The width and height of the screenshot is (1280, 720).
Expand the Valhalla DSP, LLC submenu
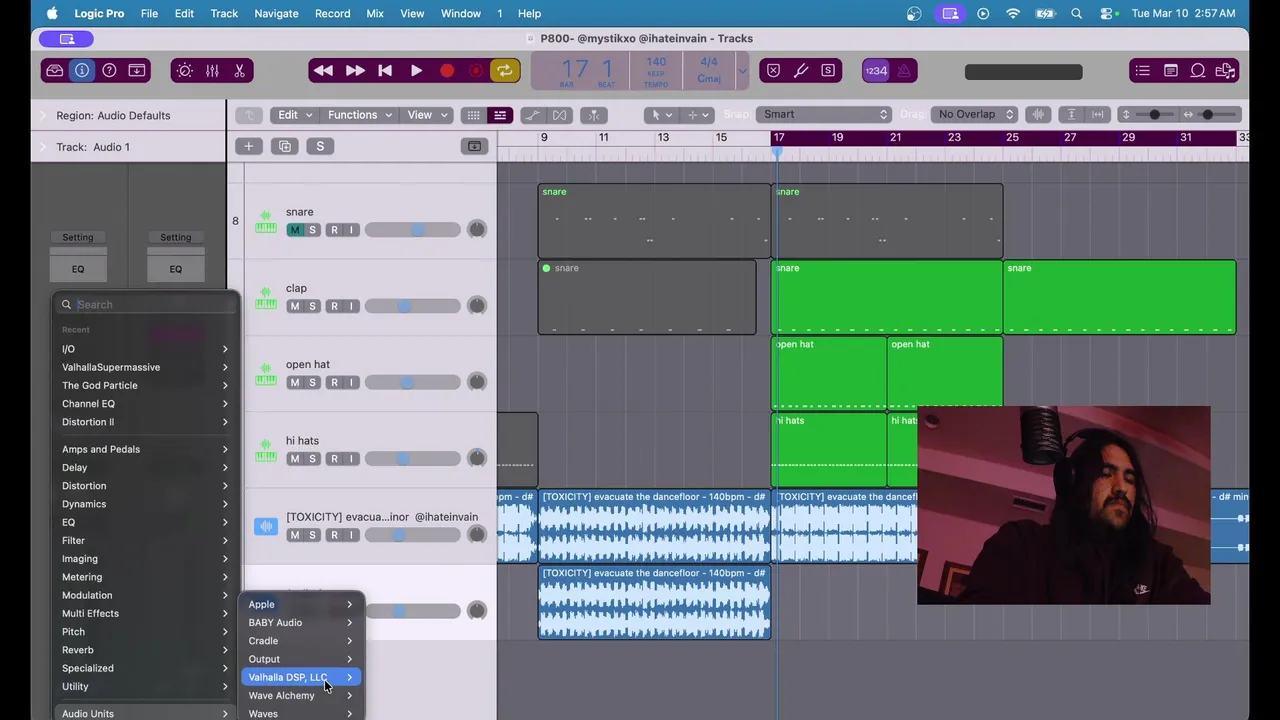click(x=301, y=677)
